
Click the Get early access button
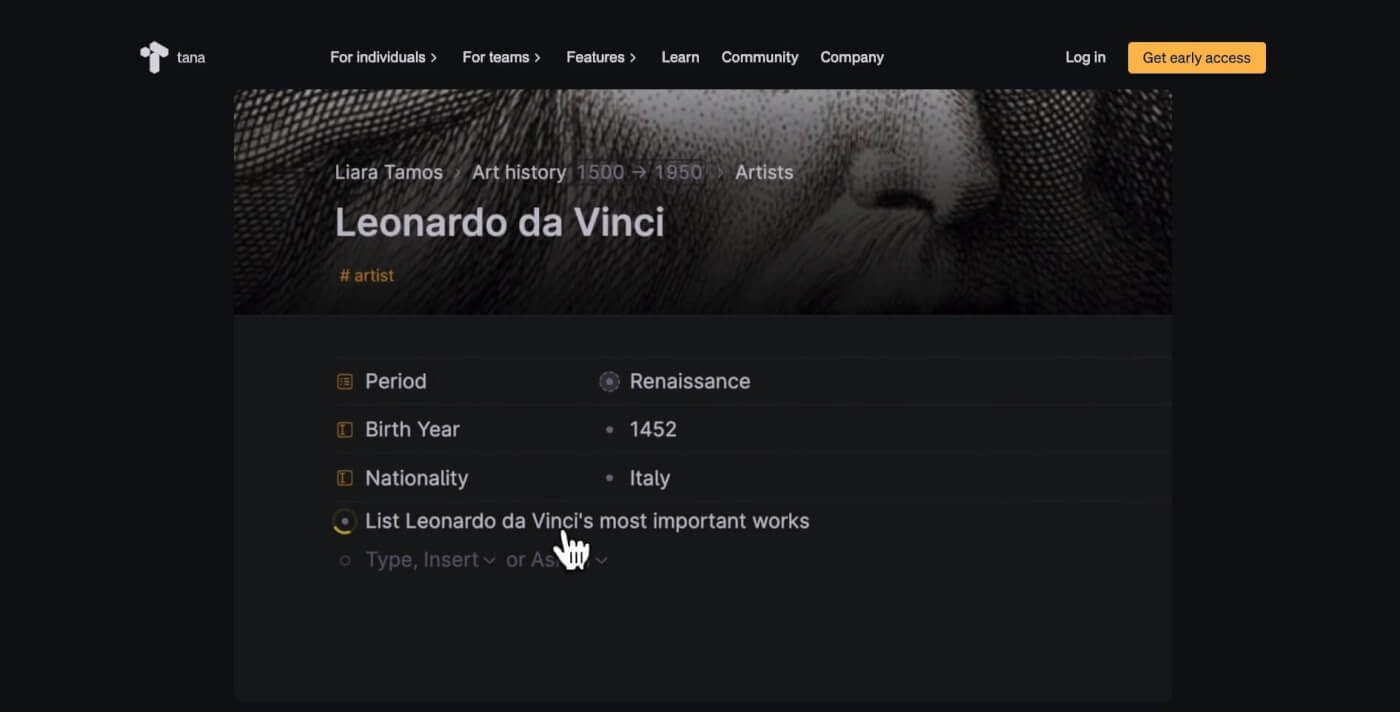pyautogui.click(x=1196, y=57)
